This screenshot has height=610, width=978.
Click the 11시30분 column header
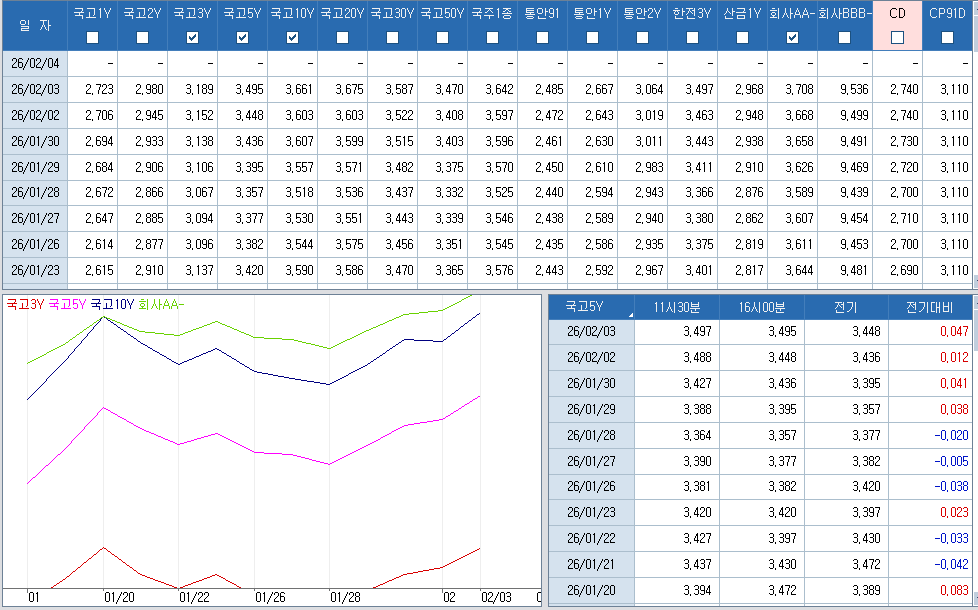point(676,308)
